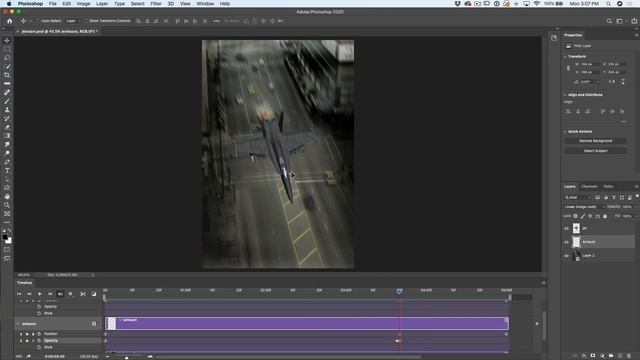This screenshot has height=360, width=640.
Task: Toggle Show Transform Controls checkbox
Action: [87, 21]
